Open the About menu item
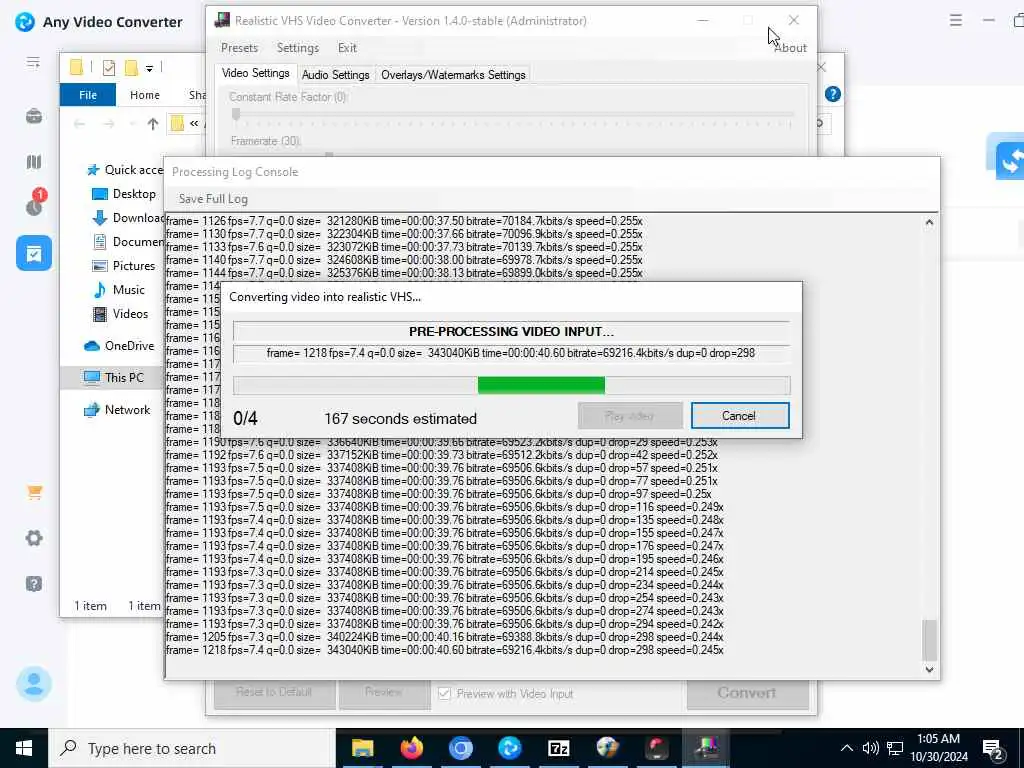Screen dimensions: 1024x768 [x=790, y=48]
